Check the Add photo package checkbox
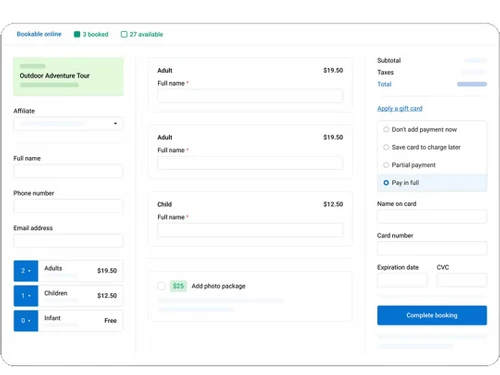This screenshot has height=375, width=500. (161, 286)
